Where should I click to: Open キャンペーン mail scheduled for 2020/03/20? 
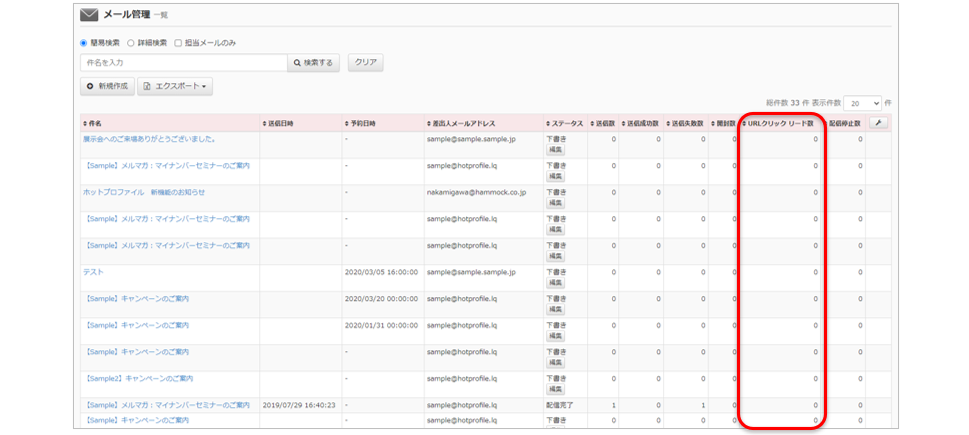[136, 298]
